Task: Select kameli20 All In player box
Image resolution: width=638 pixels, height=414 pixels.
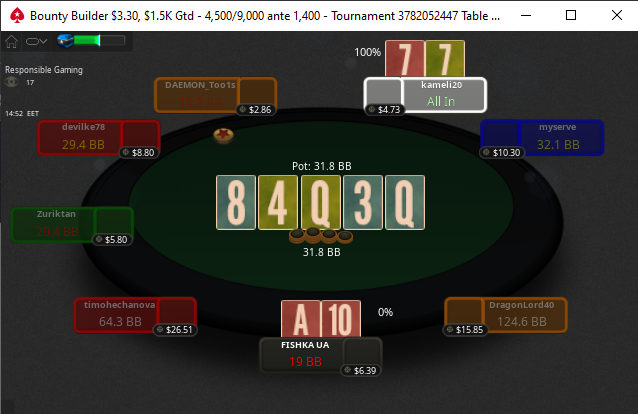Action: (x=425, y=94)
